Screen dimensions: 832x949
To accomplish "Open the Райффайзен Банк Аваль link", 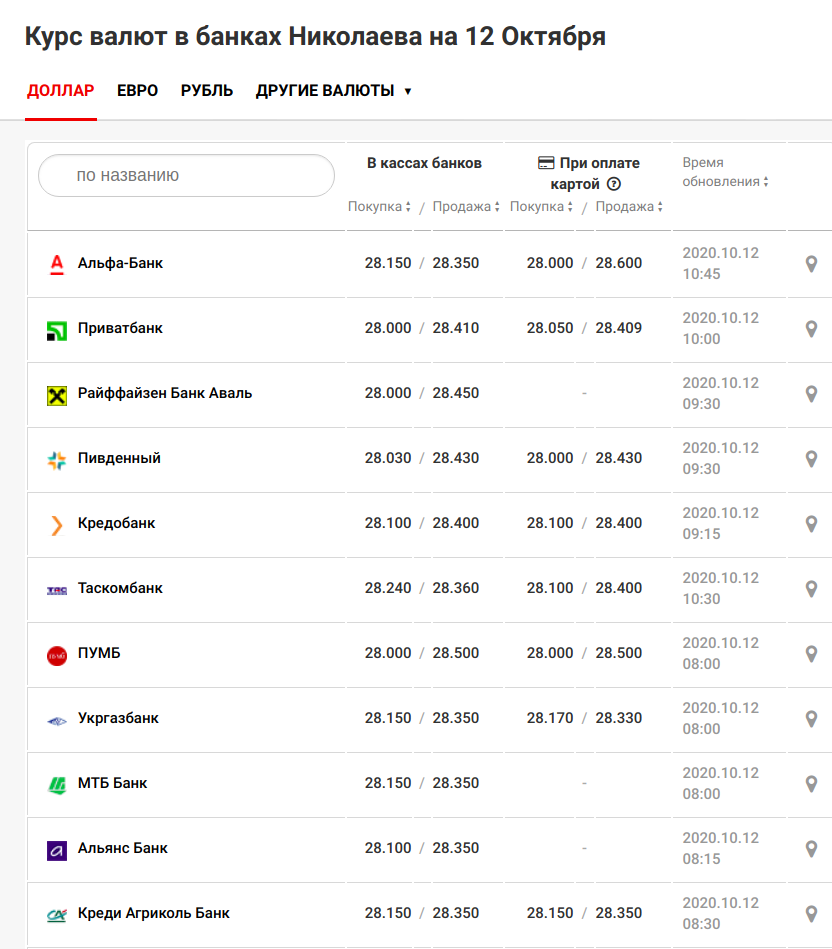I will (165, 393).
